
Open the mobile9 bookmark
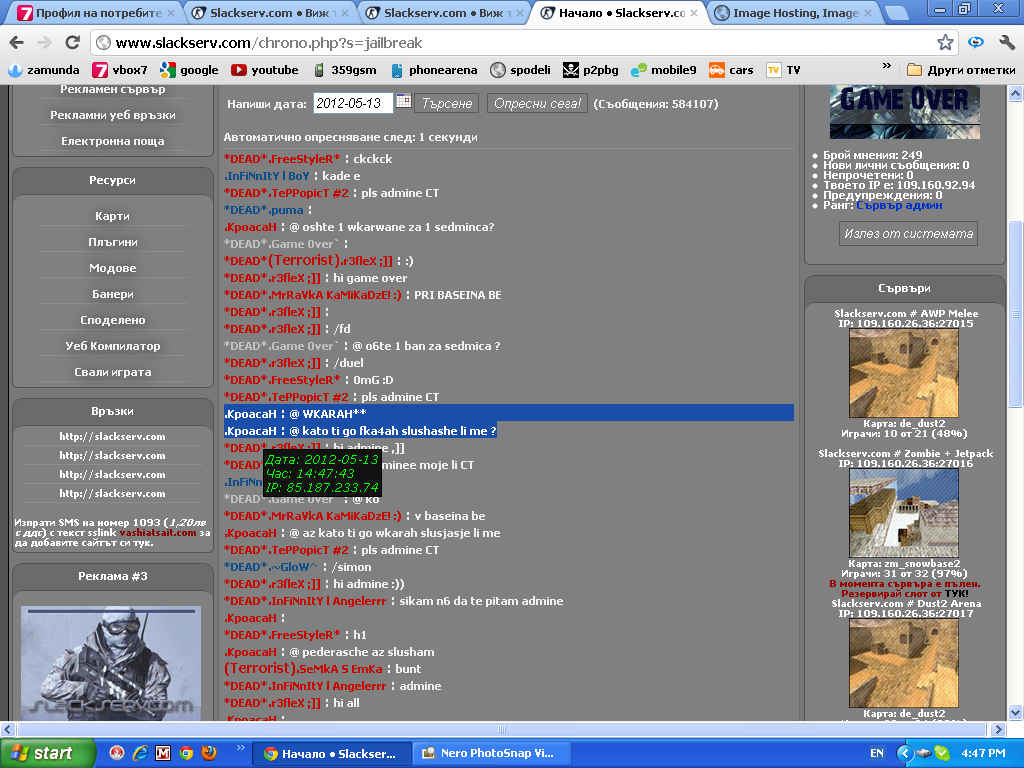click(664, 70)
